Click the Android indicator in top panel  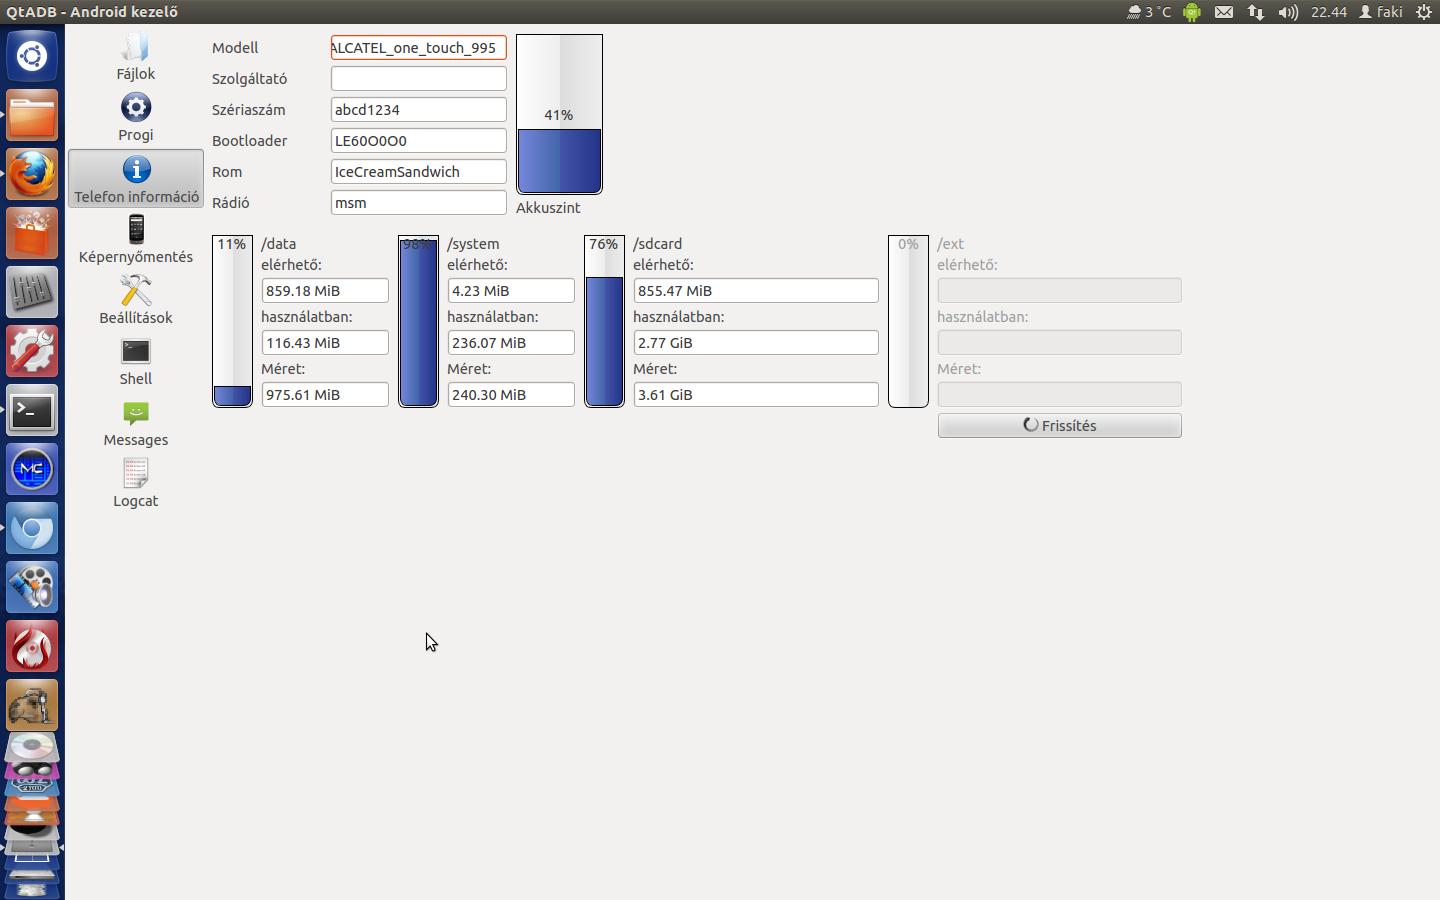(1192, 12)
